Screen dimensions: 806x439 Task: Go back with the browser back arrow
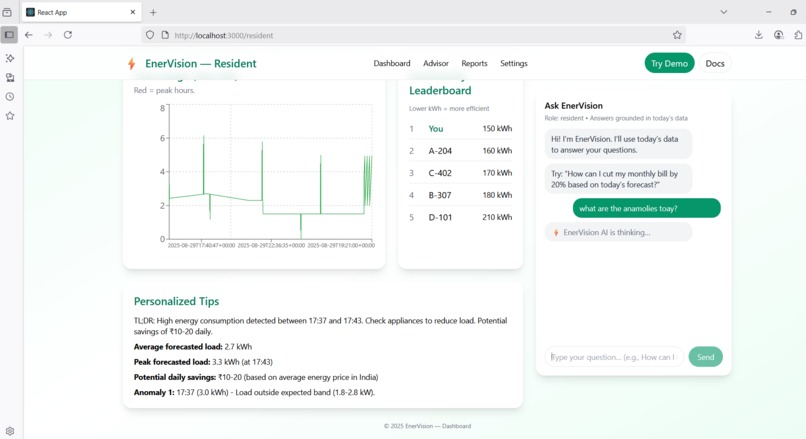click(x=29, y=35)
